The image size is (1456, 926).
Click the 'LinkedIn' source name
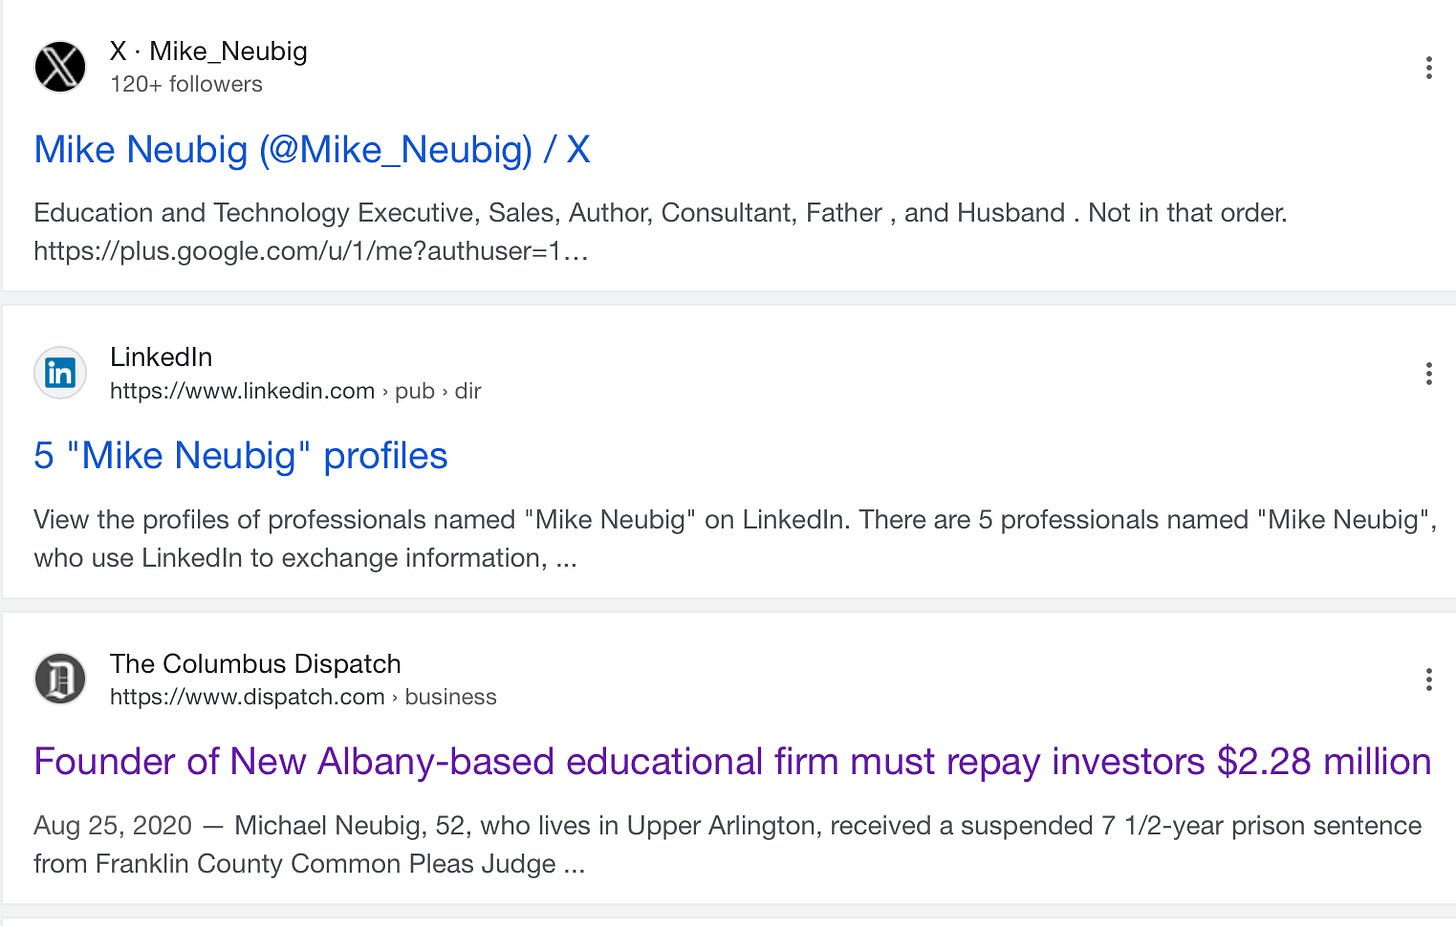161,357
